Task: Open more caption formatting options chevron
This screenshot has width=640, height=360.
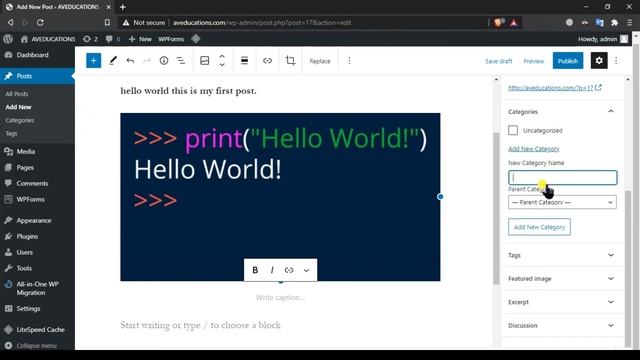Action: [x=306, y=270]
